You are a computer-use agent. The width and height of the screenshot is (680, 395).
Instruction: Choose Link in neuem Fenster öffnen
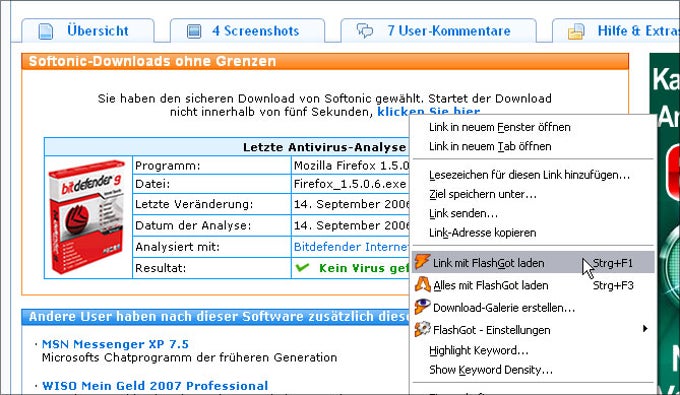pos(533,127)
